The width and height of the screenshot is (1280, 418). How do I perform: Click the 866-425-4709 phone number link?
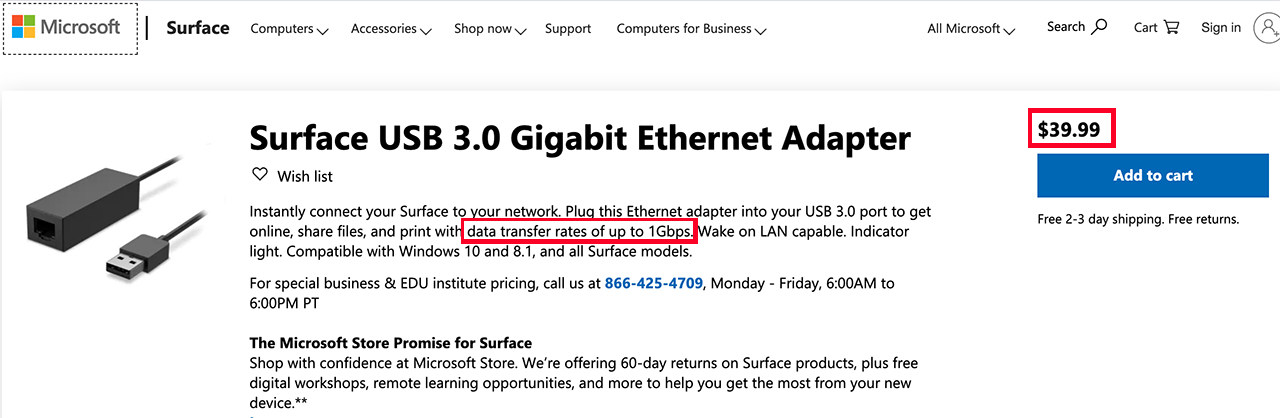pyautogui.click(x=654, y=284)
